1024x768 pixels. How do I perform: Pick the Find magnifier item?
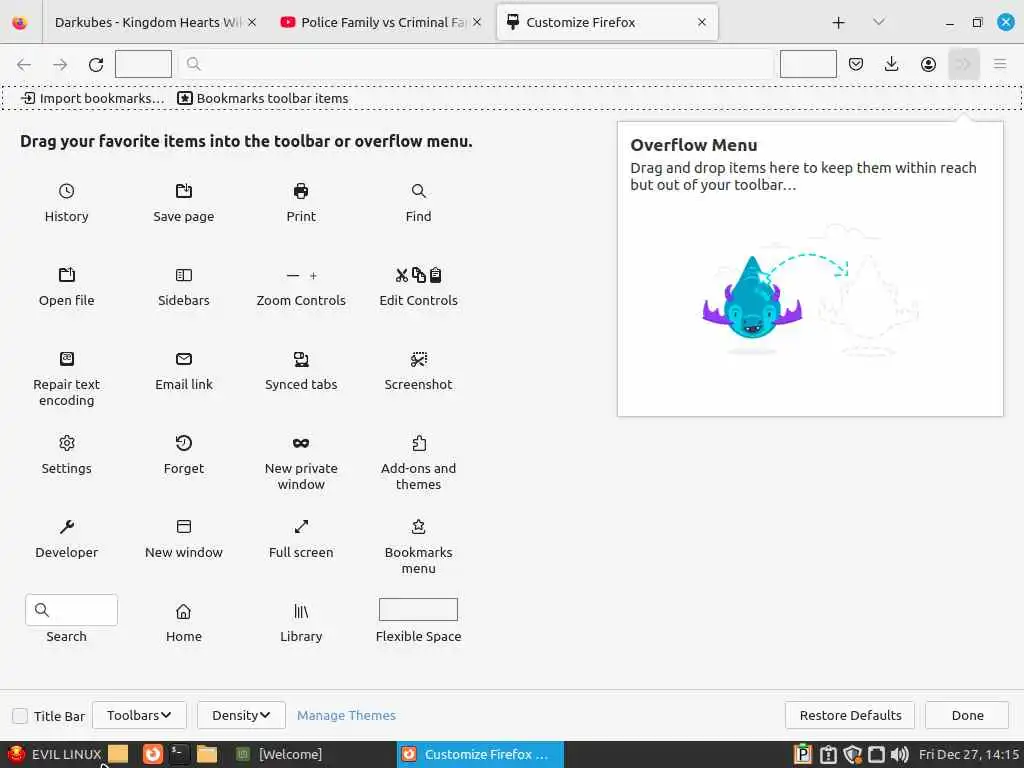click(x=419, y=203)
